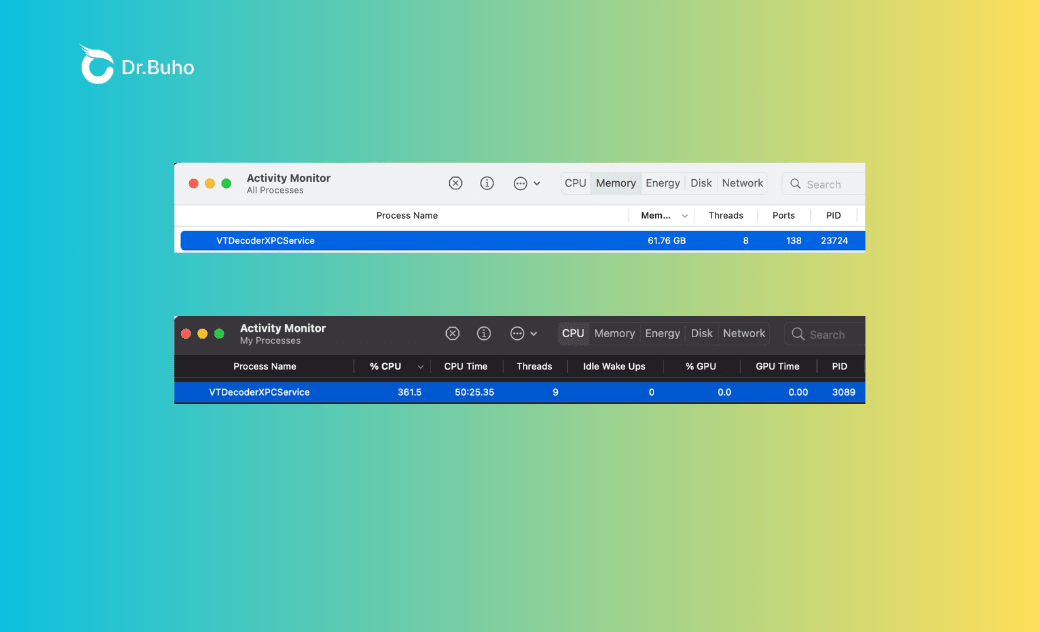Screen dimensions: 1040x632
Task: Open the % CPU sort chevron
Action: [x=420, y=366]
